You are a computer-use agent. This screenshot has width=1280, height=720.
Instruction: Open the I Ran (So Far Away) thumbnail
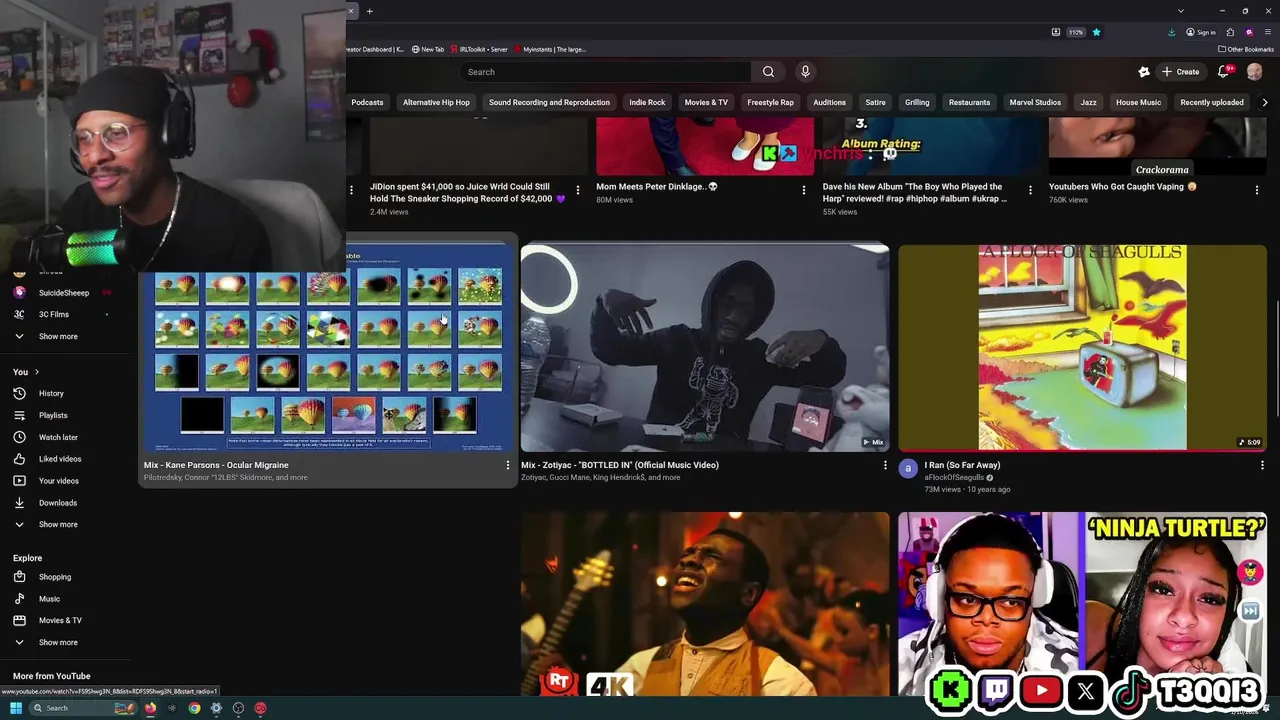point(1082,348)
